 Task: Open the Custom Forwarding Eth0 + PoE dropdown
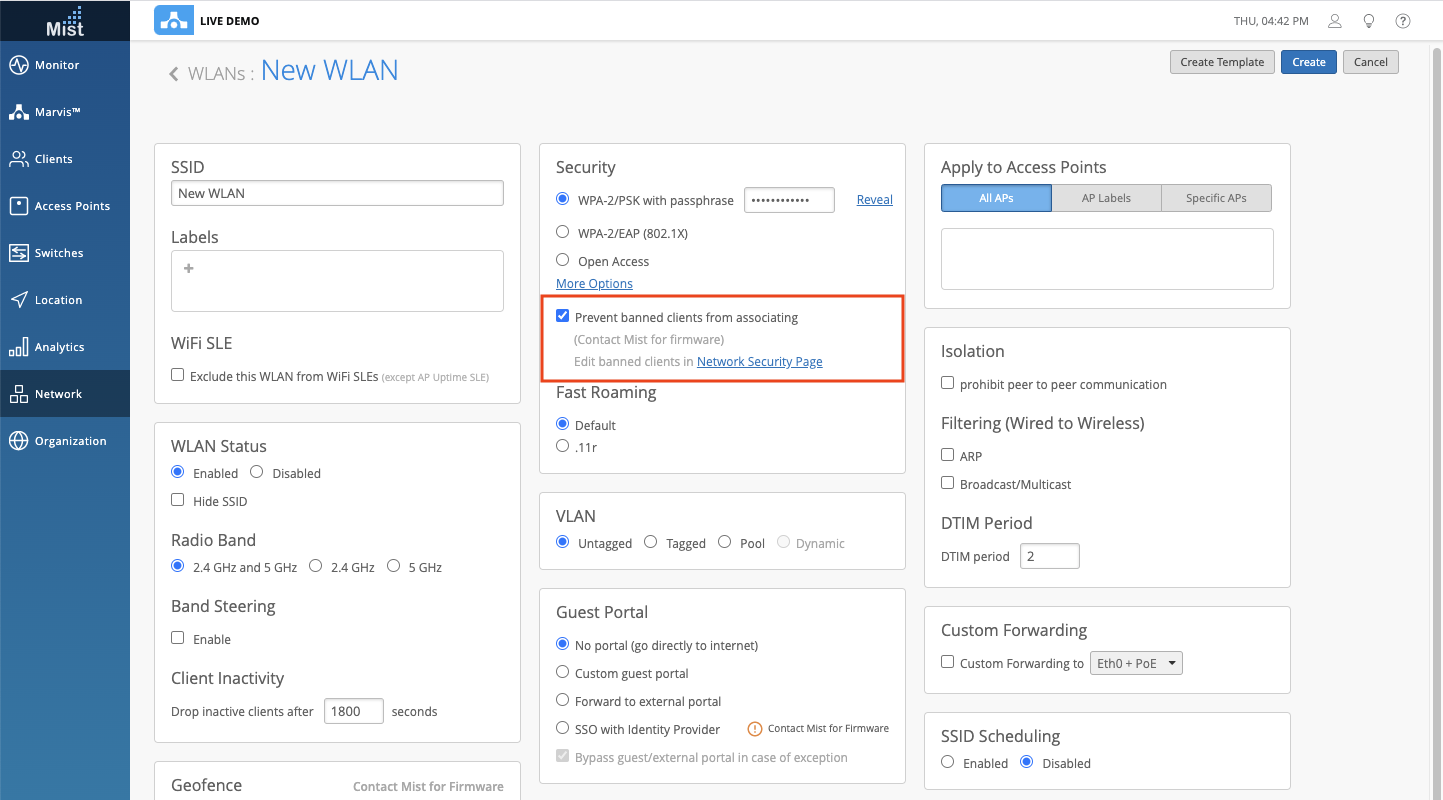pyautogui.click(x=1136, y=663)
